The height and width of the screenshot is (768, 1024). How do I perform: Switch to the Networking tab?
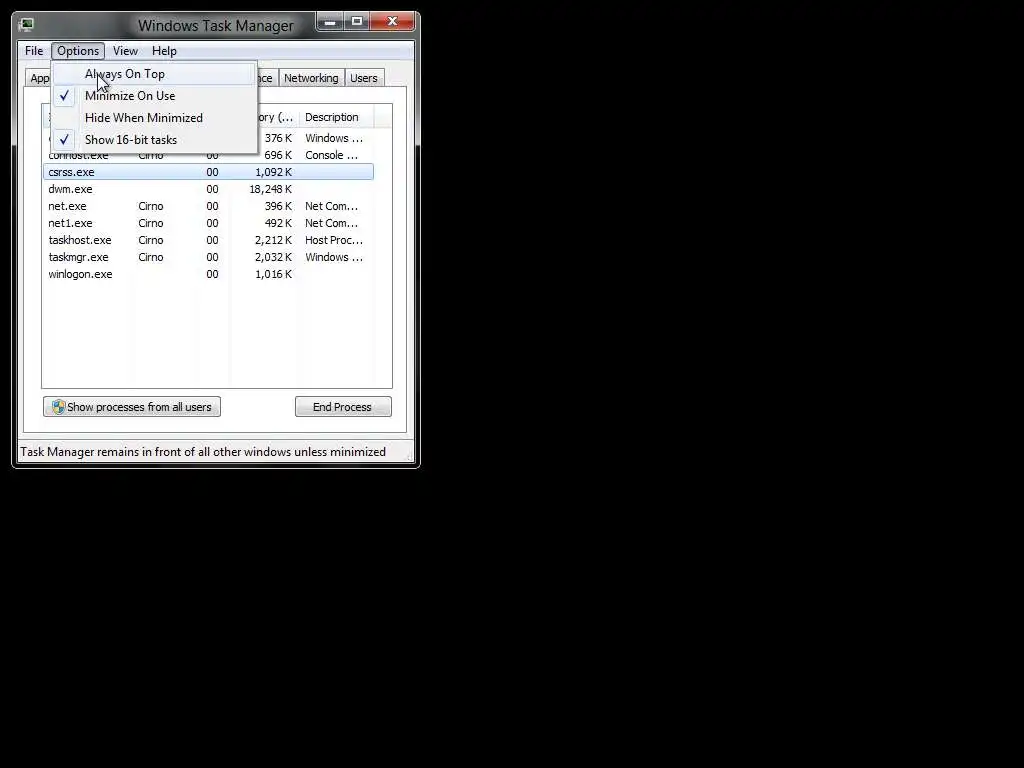pos(311,78)
